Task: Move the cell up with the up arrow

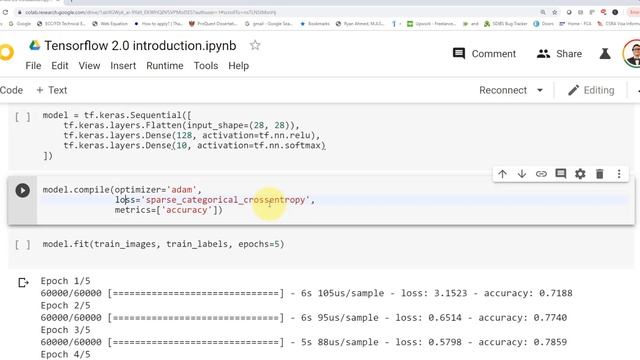Action: tap(502, 174)
